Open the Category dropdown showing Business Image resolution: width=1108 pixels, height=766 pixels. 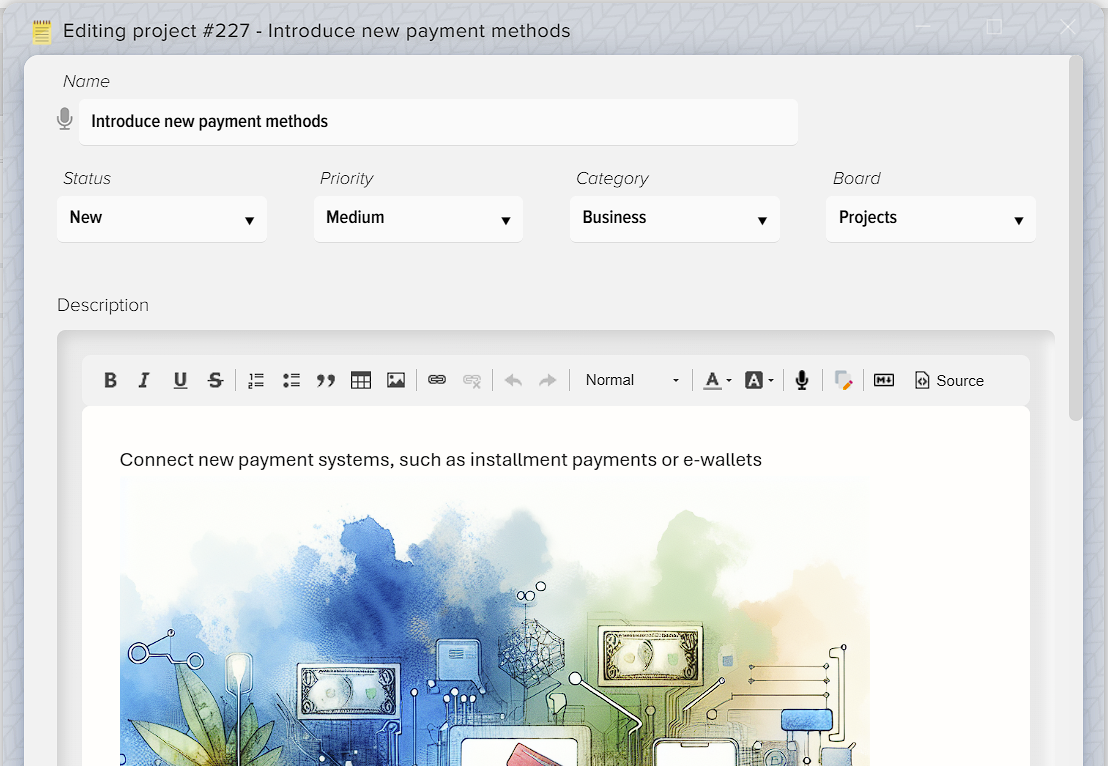point(675,218)
